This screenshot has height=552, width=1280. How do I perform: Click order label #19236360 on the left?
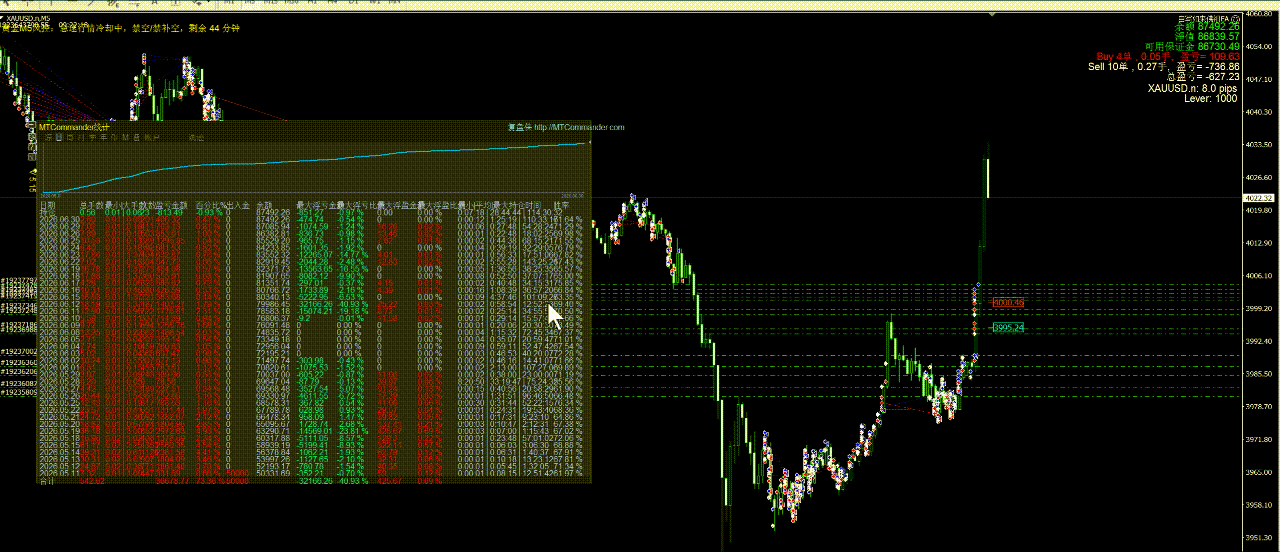(19, 362)
